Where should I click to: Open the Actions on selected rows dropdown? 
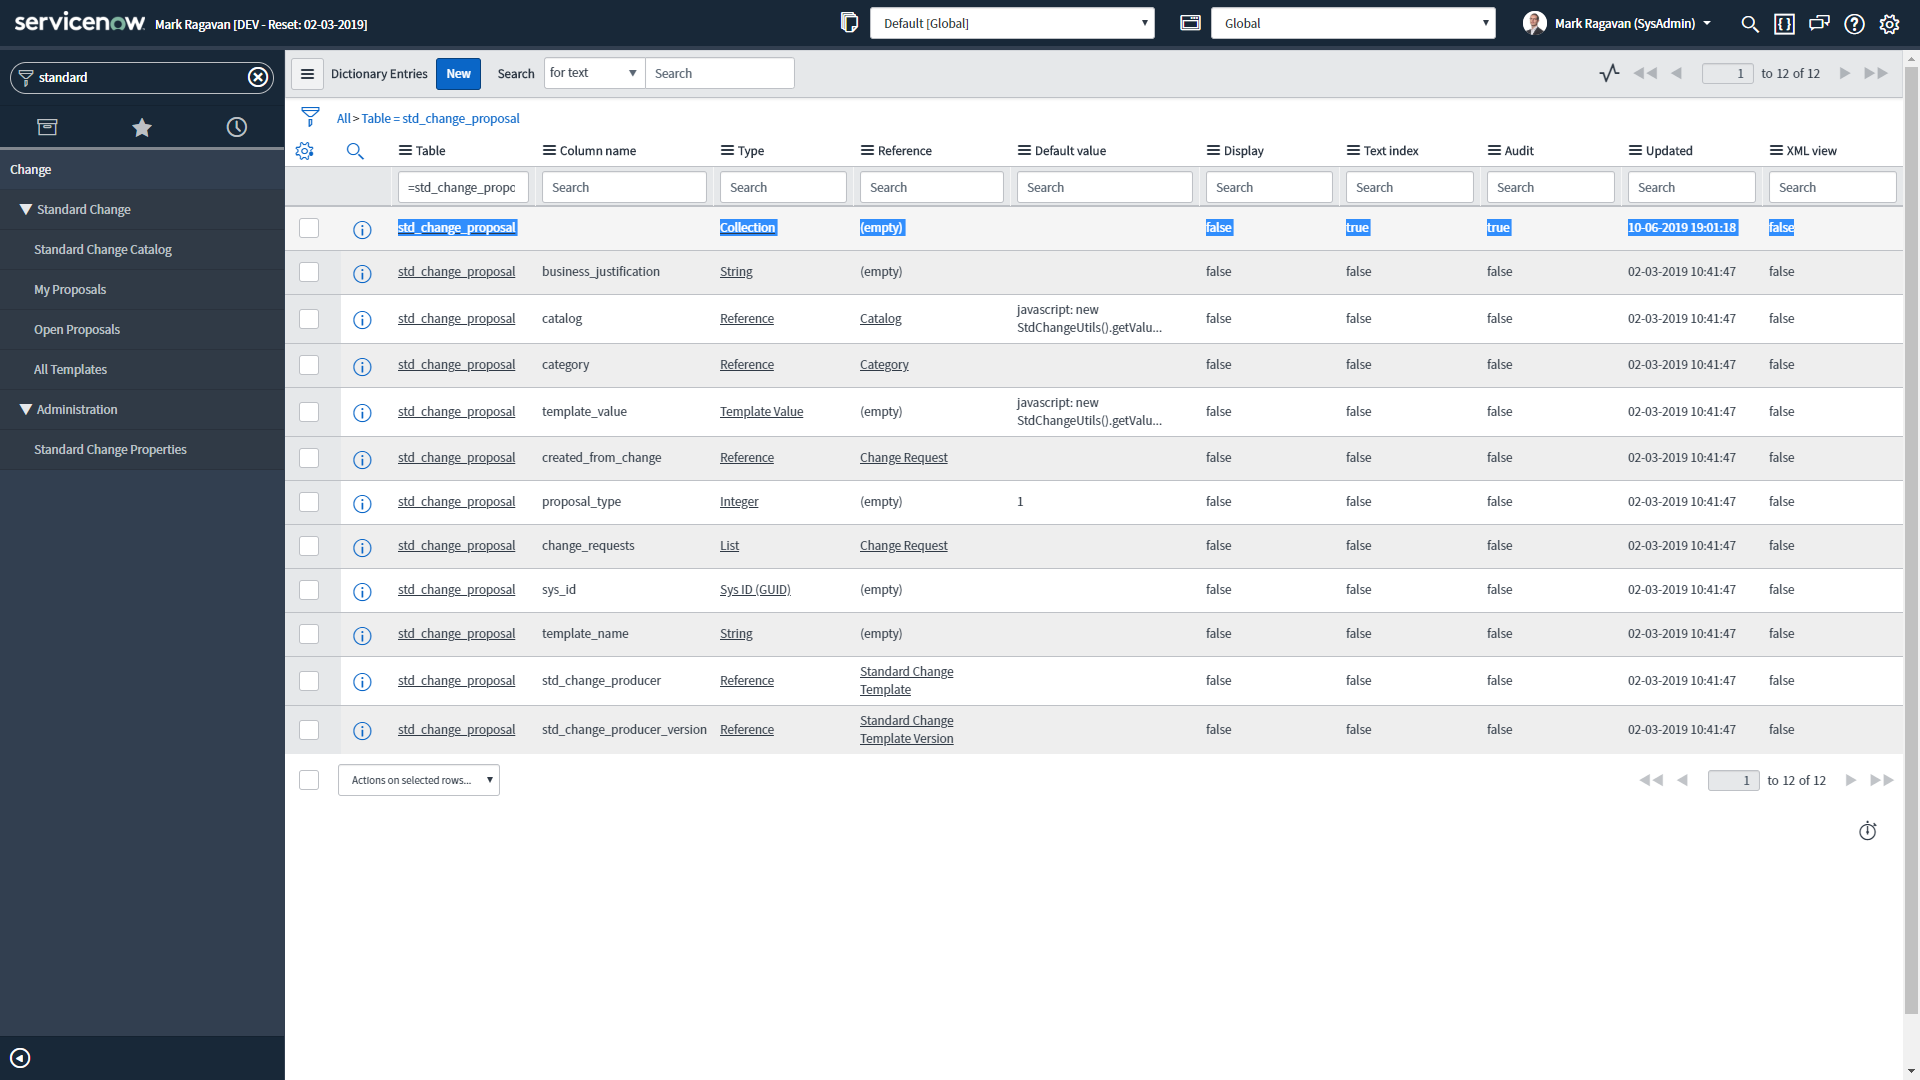coord(419,780)
